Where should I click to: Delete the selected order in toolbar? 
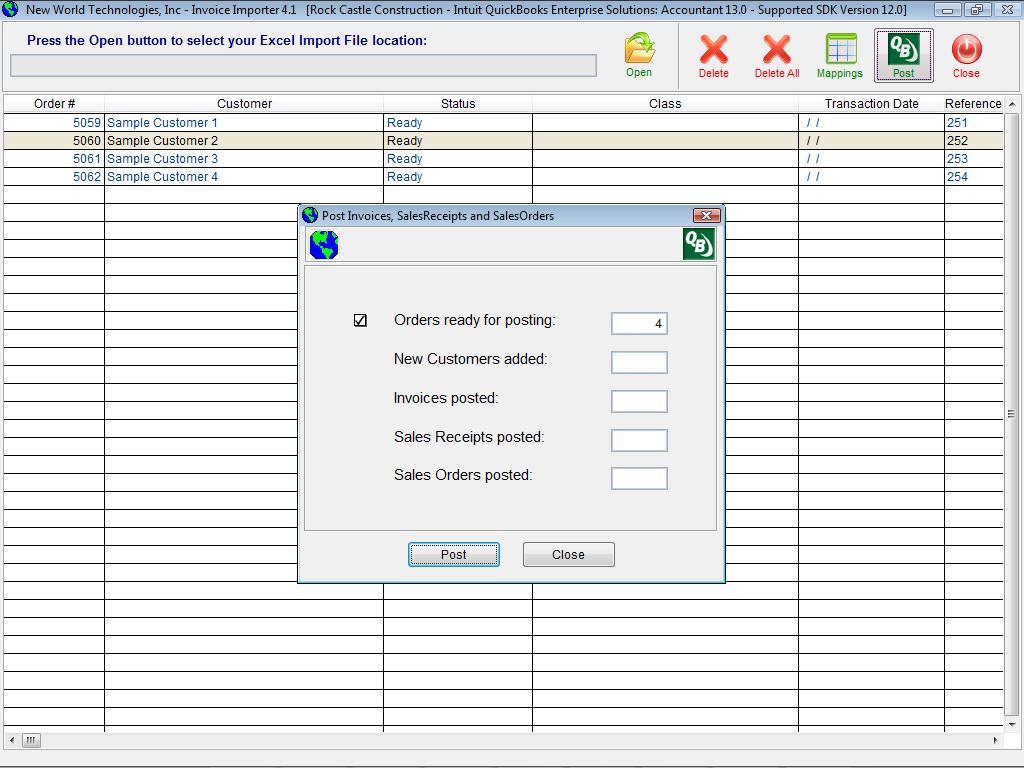pos(713,56)
